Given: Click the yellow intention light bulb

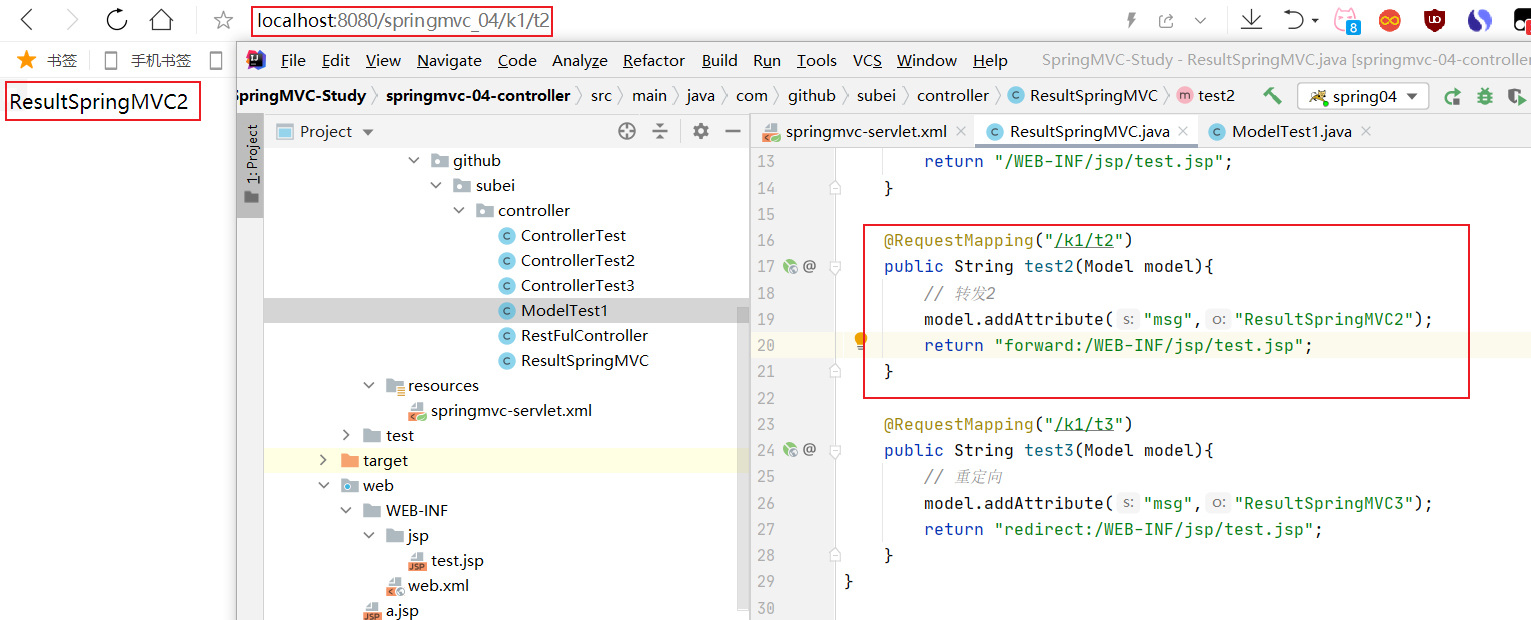Looking at the screenshot, I should point(860,342).
